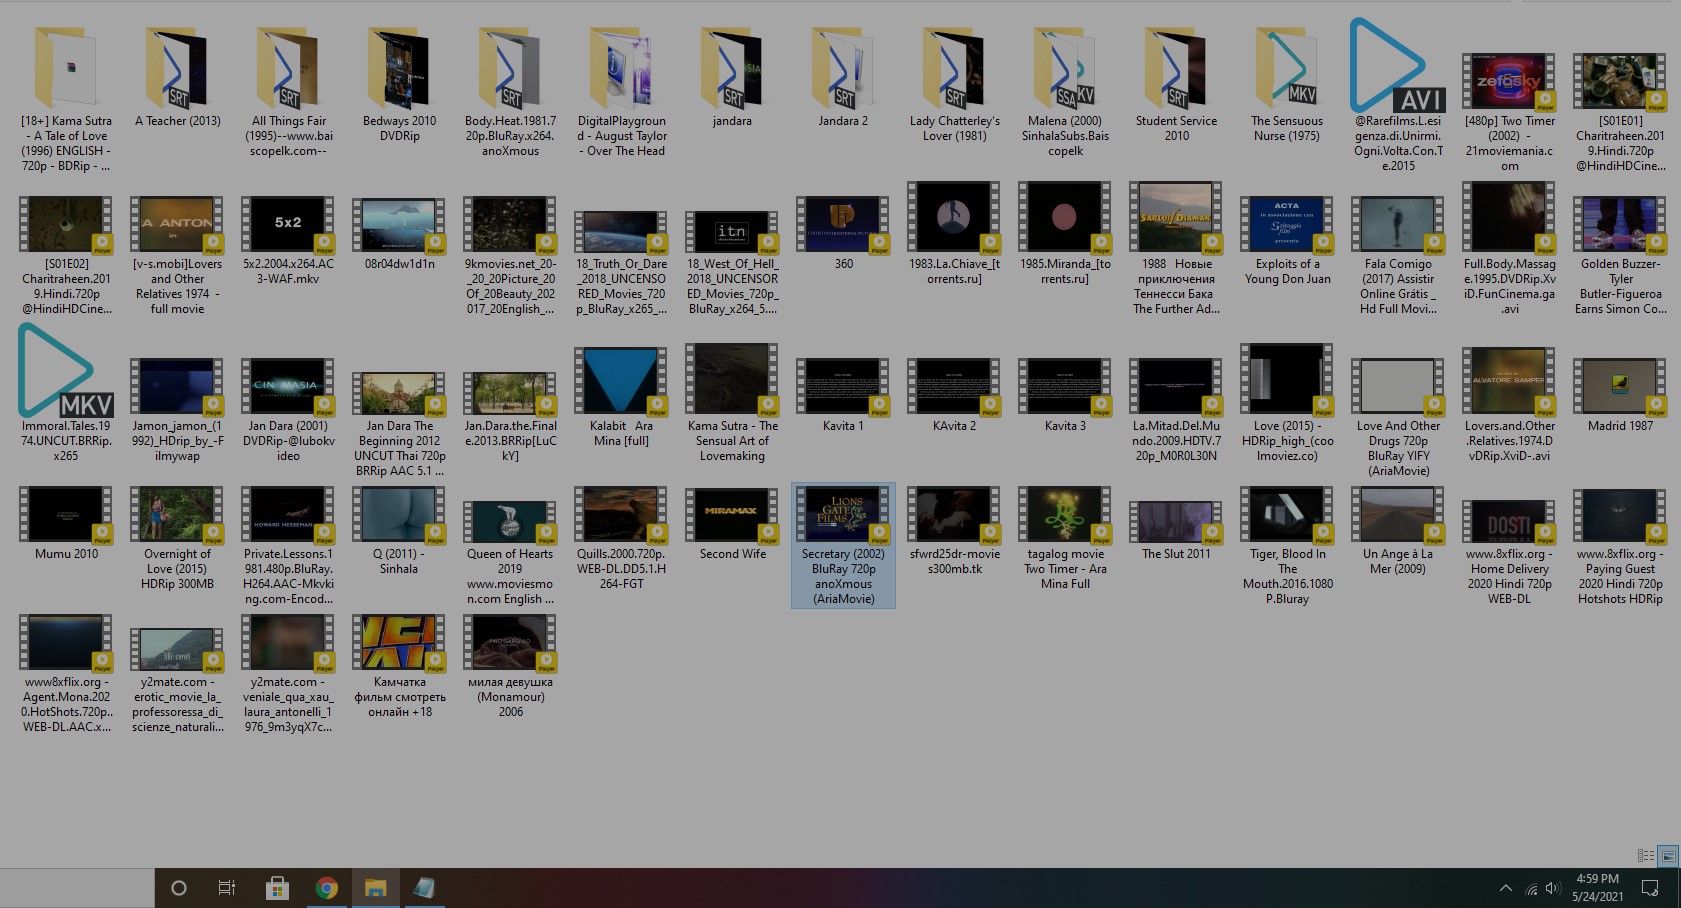Switch to details view layout icon
Image resolution: width=1681 pixels, height=908 pixels.
click(1646, 855)
